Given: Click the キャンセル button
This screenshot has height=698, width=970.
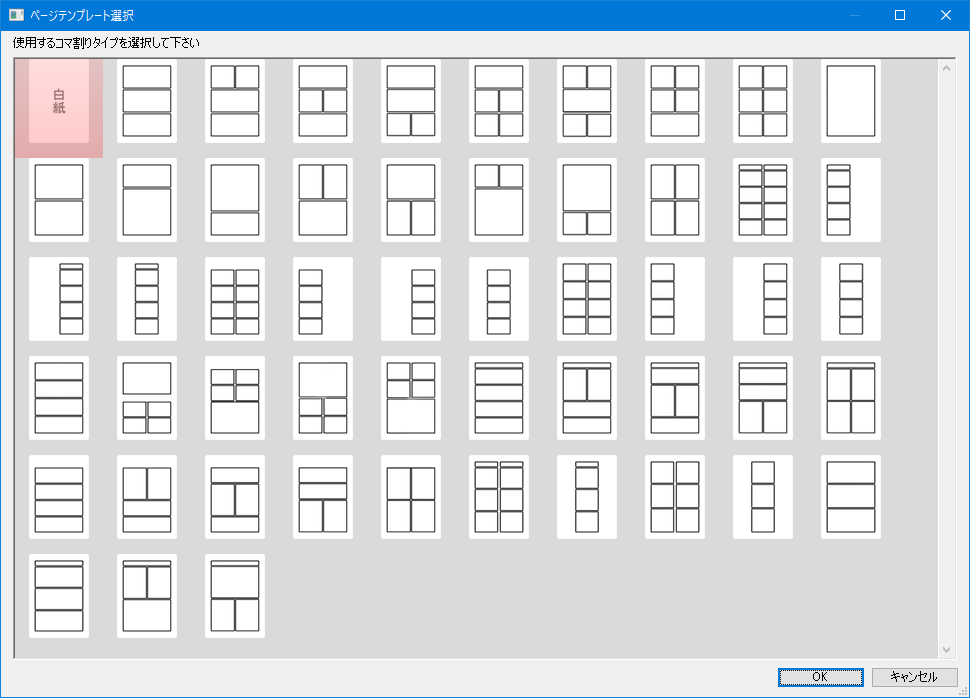Looking at the screenshot, I should [914, 677].
